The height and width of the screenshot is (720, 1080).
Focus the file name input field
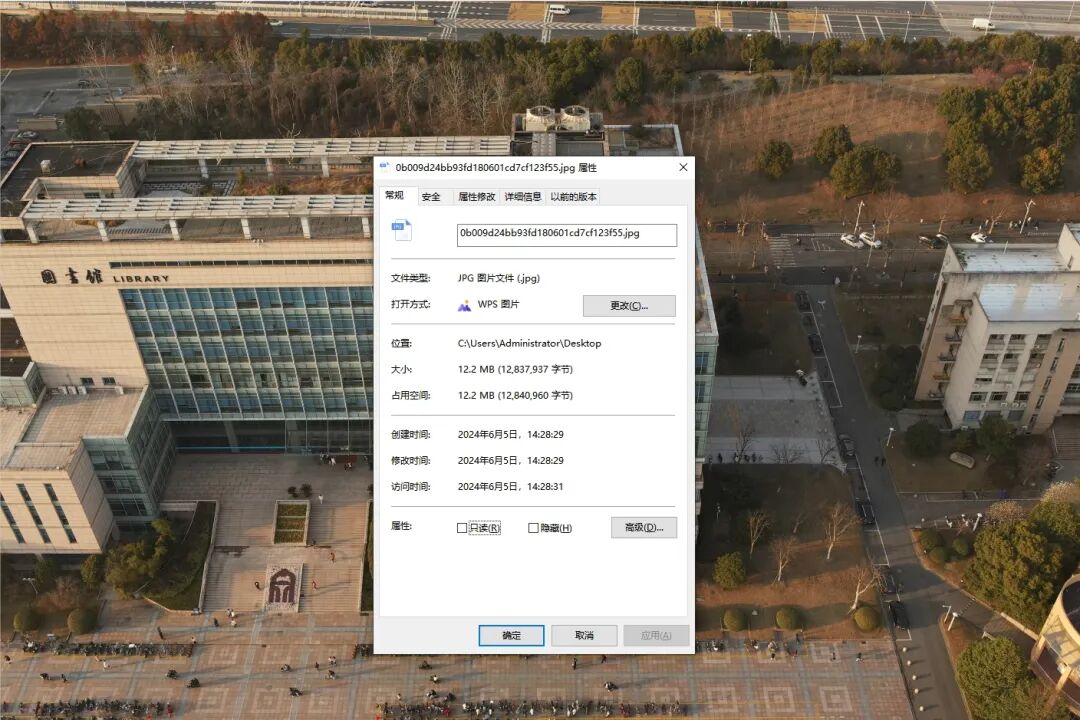(x=566, y=235)
